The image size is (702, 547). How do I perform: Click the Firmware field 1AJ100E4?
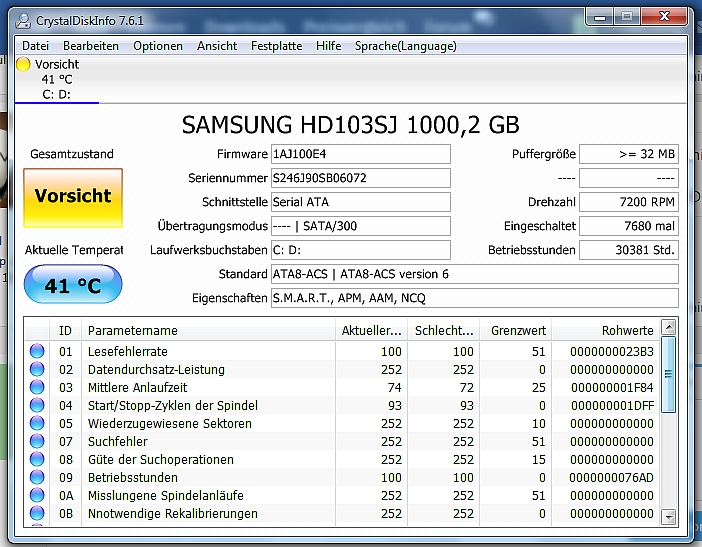[360, 154]
